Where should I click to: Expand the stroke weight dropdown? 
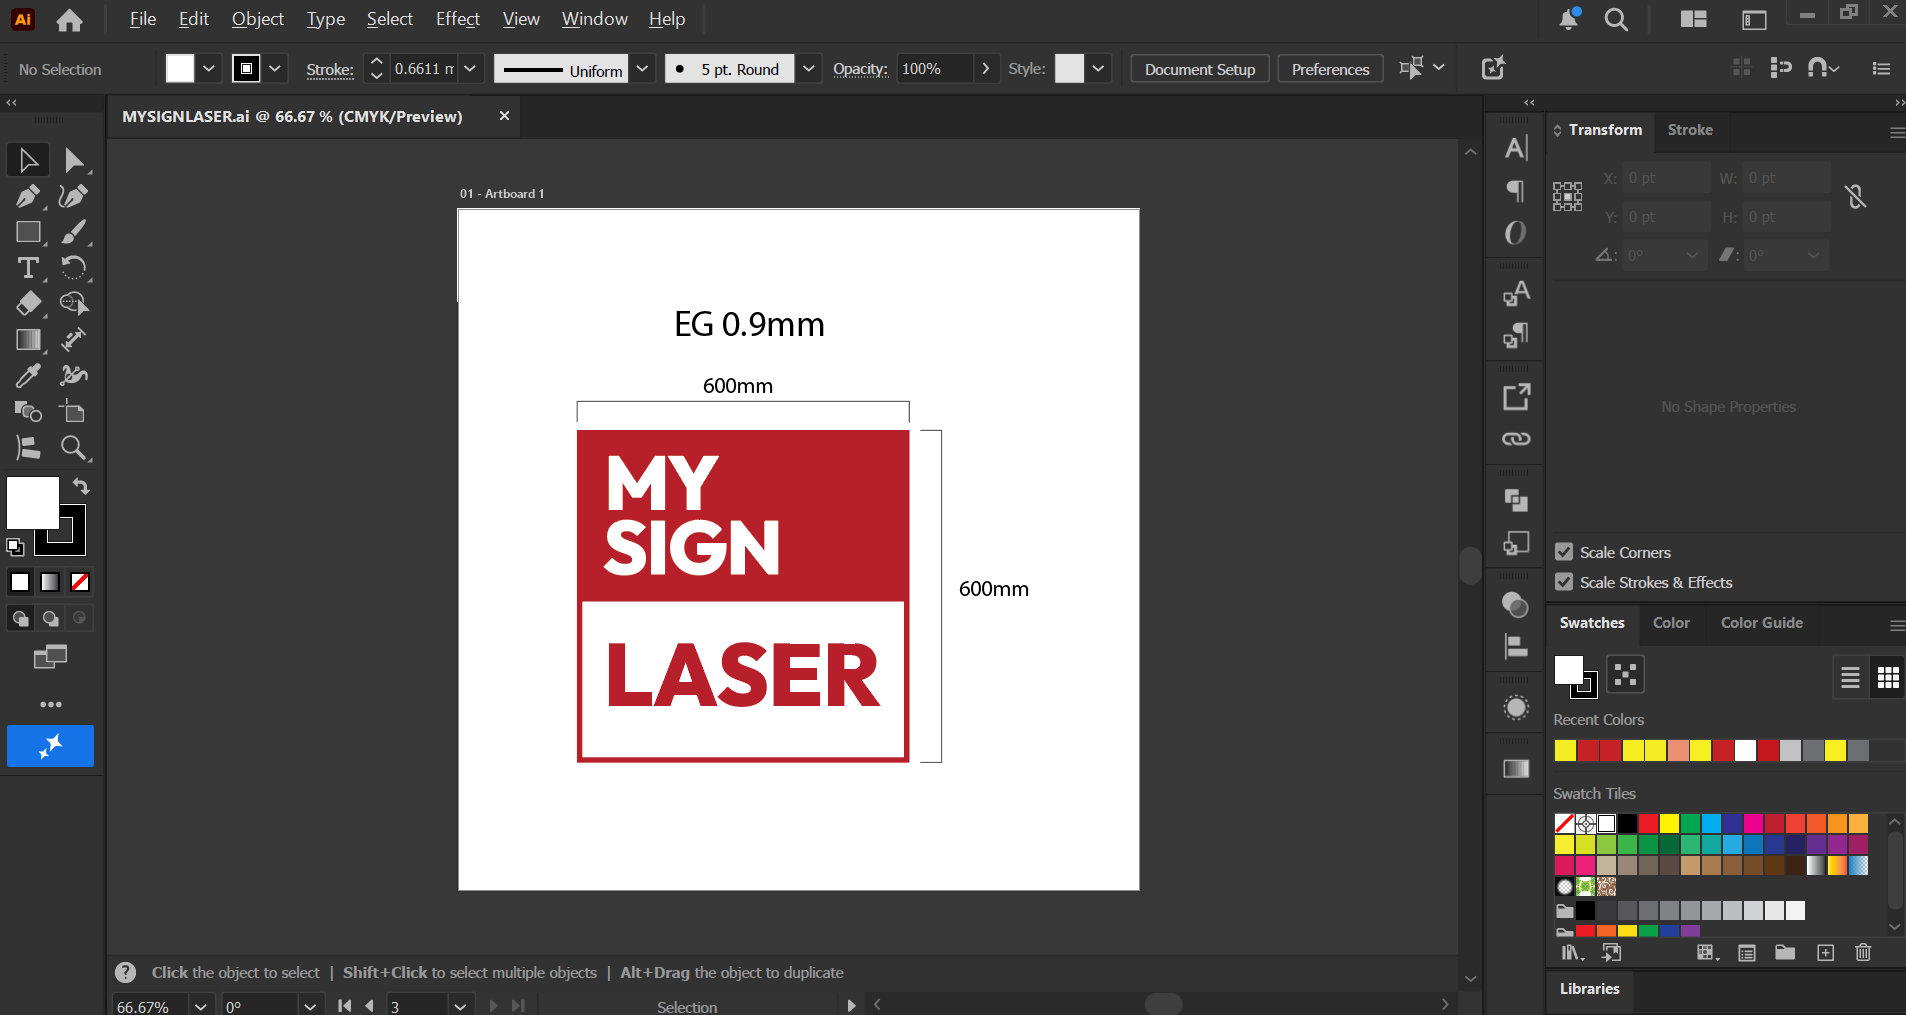click(x=470, y=68)
